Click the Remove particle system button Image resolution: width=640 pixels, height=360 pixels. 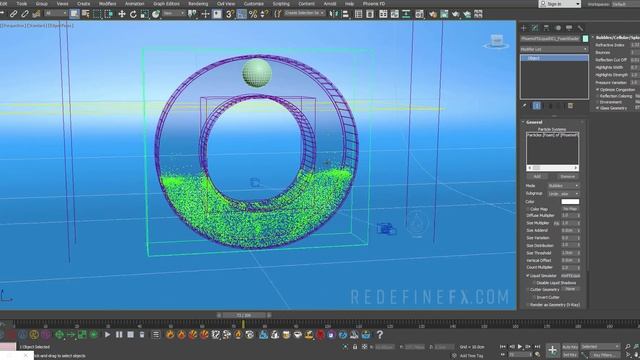point(567,177)
